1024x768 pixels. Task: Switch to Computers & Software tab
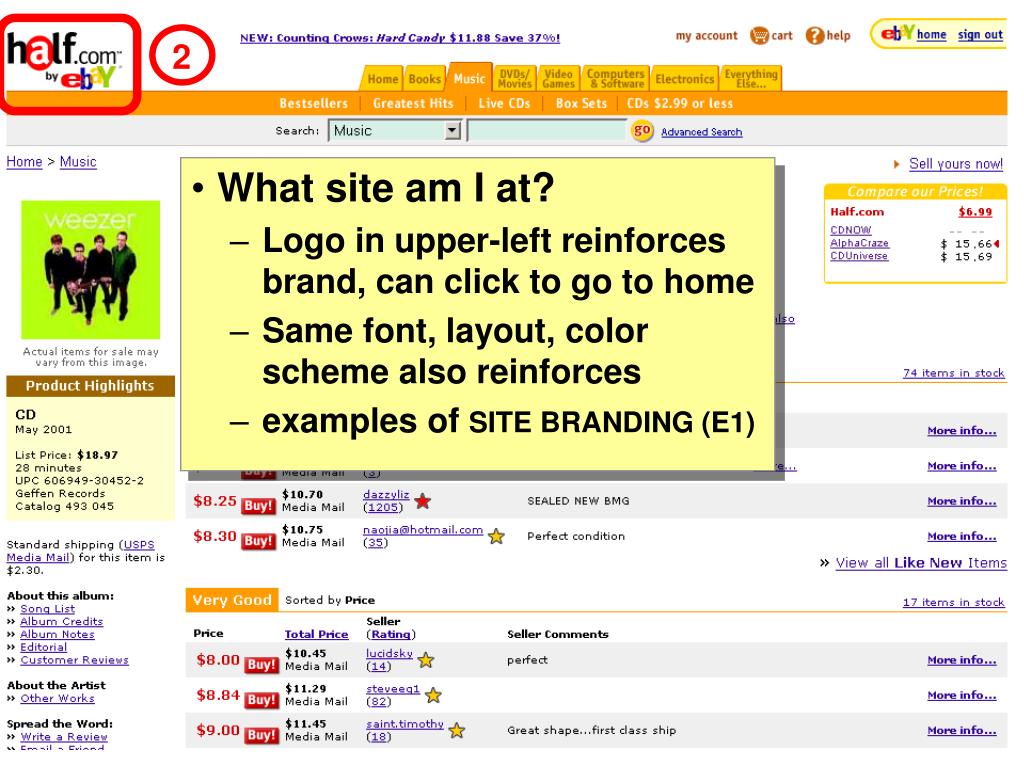(x=616, y=78)
